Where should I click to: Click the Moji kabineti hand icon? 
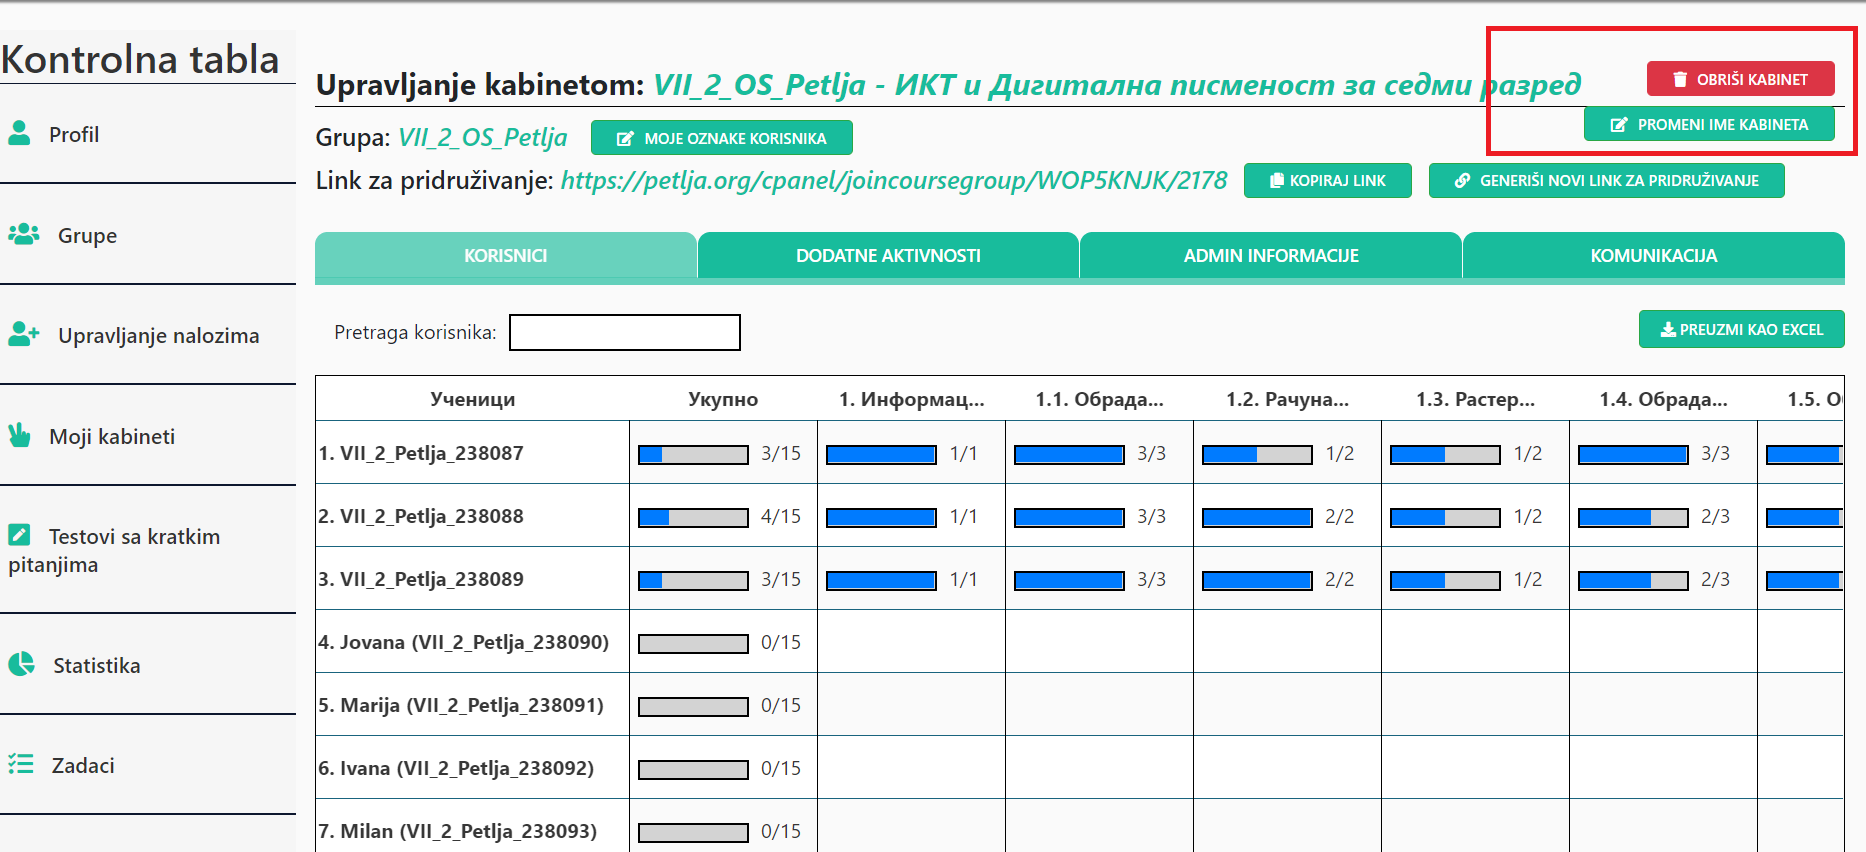[x=19, y=435]
